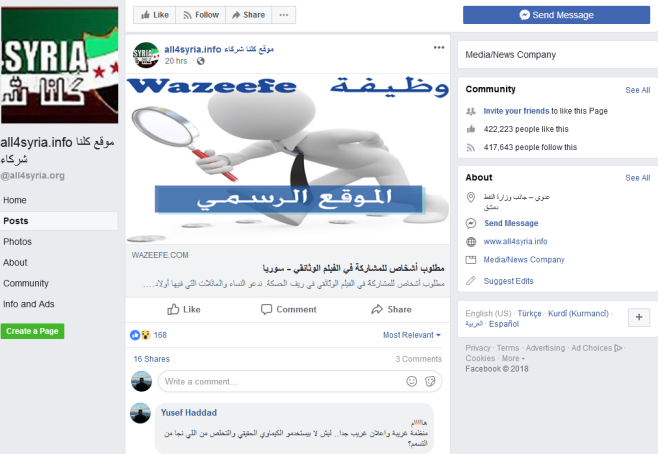Toggle Like on the page header
Viewport: 658px width, 454px height.
(x=154, y=15)
